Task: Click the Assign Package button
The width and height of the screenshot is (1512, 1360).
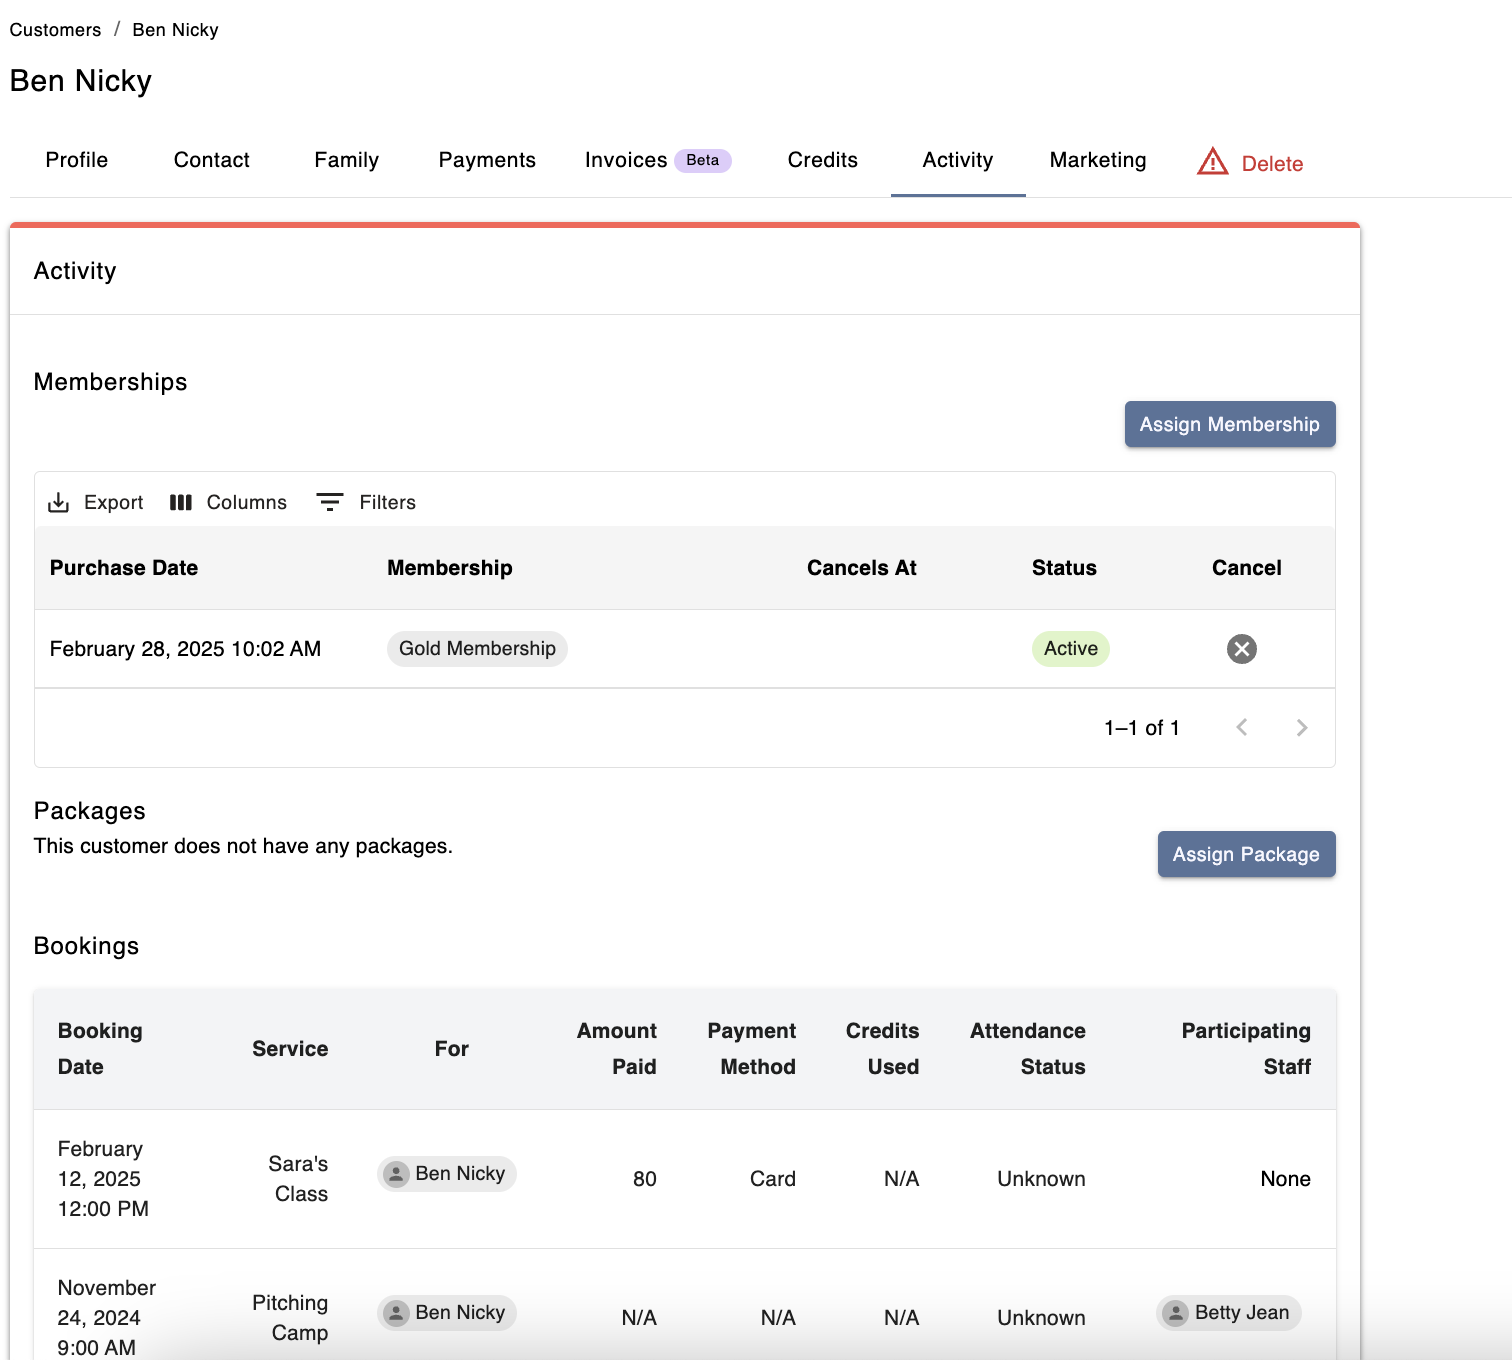Action: [1245, 854]
